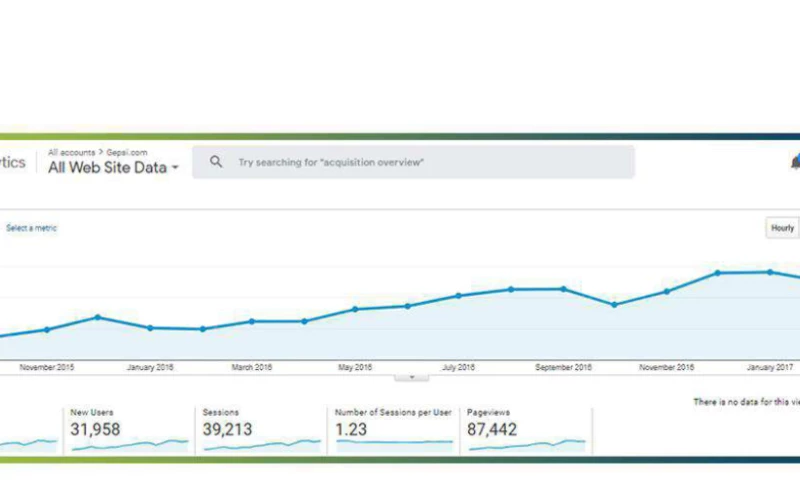Click the chart data point for January 2017

coord(770,272)
